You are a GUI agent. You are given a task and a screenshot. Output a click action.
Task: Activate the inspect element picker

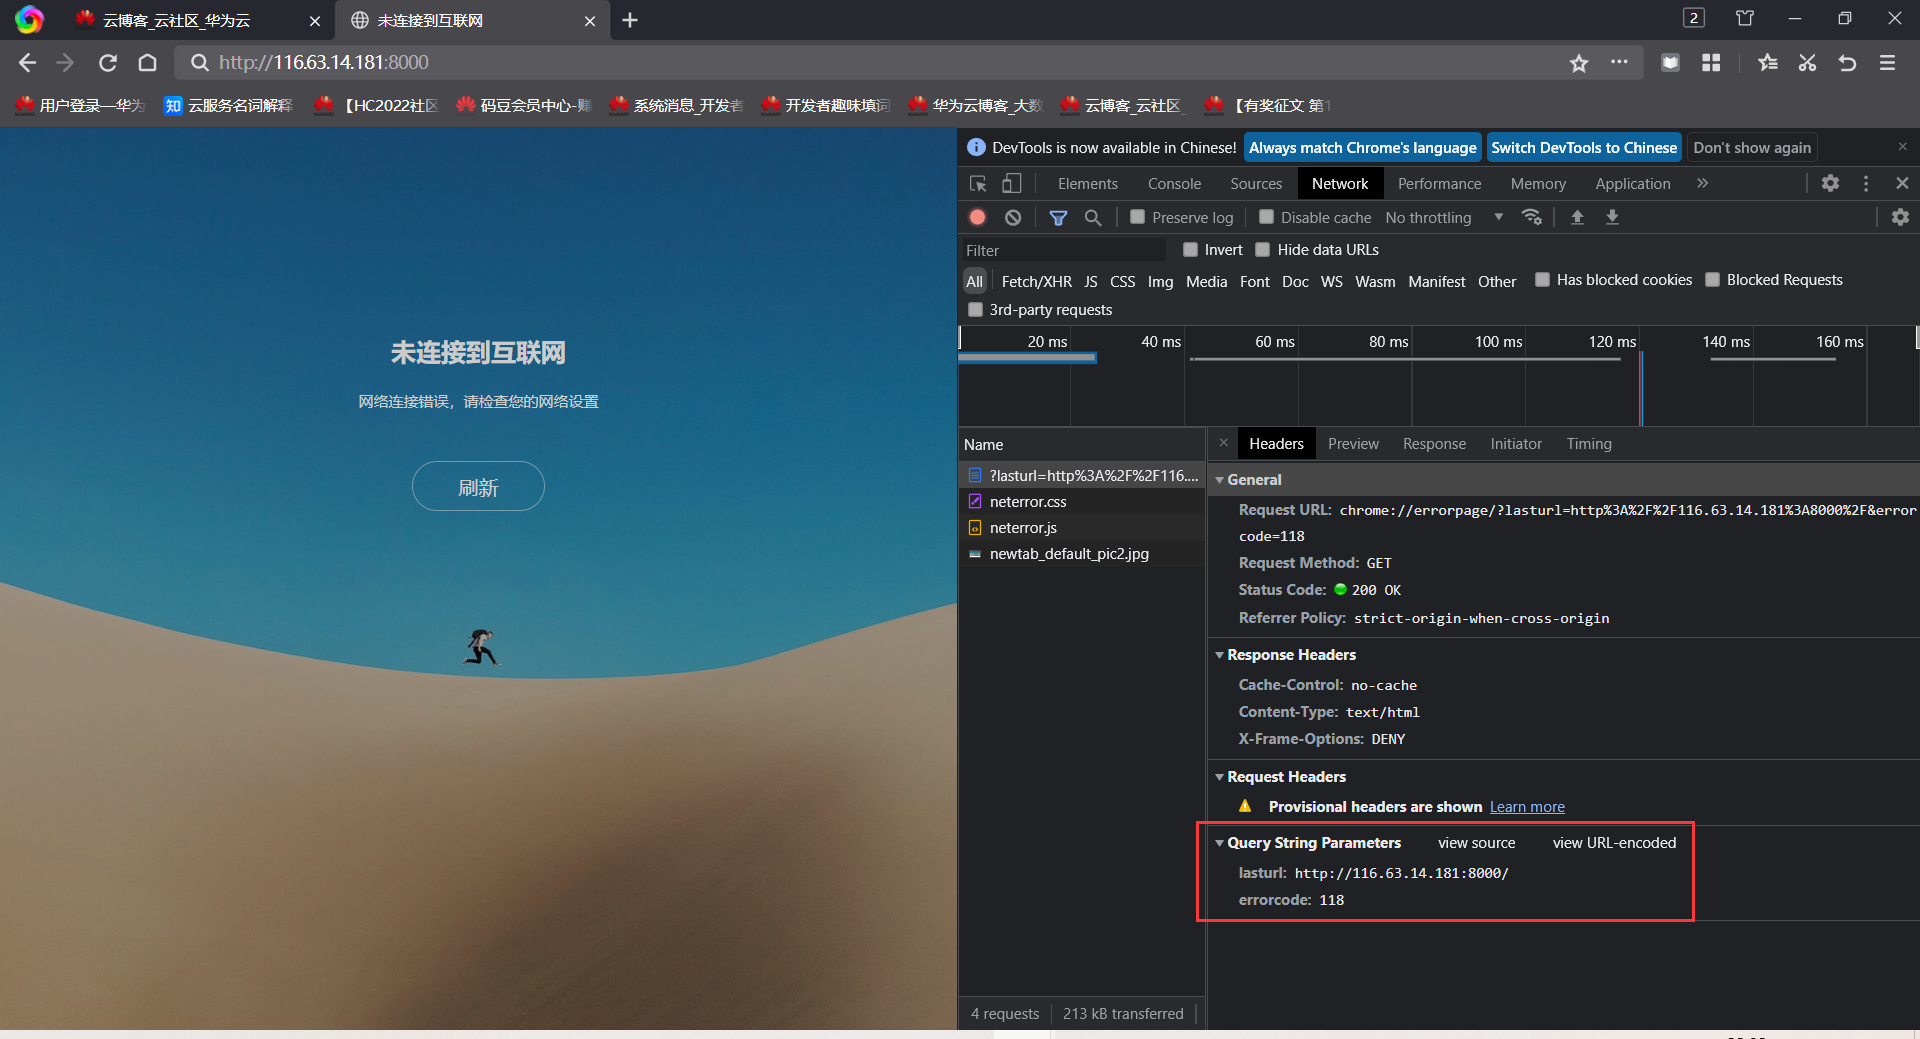click(x=978, y=184)
